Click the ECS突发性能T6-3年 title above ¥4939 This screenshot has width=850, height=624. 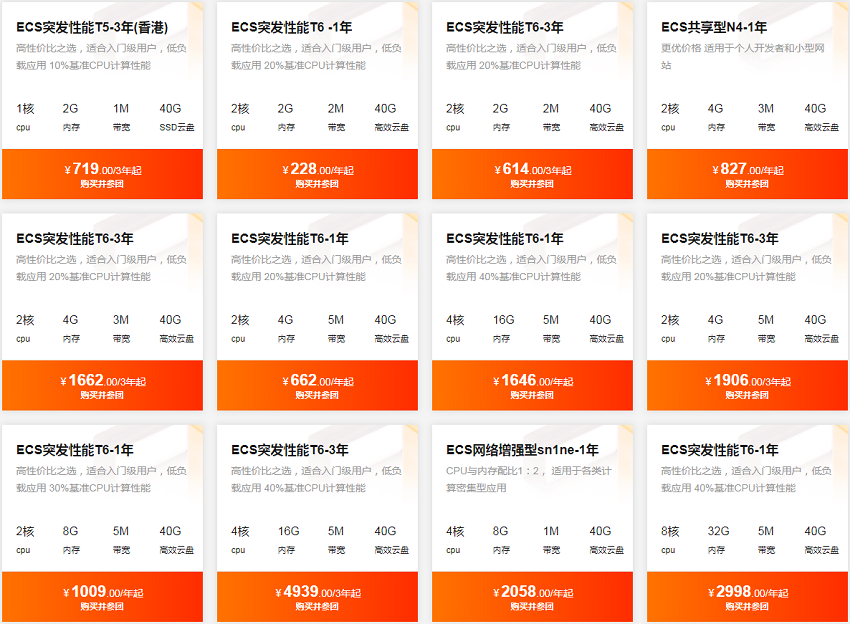(x=290, y=450)
